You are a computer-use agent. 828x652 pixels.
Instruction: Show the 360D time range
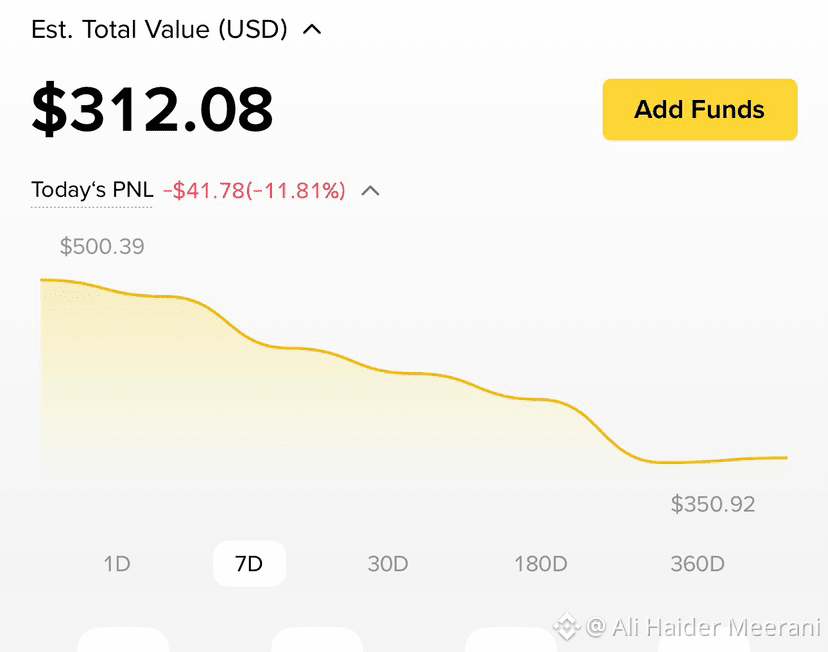click(698, 564)
